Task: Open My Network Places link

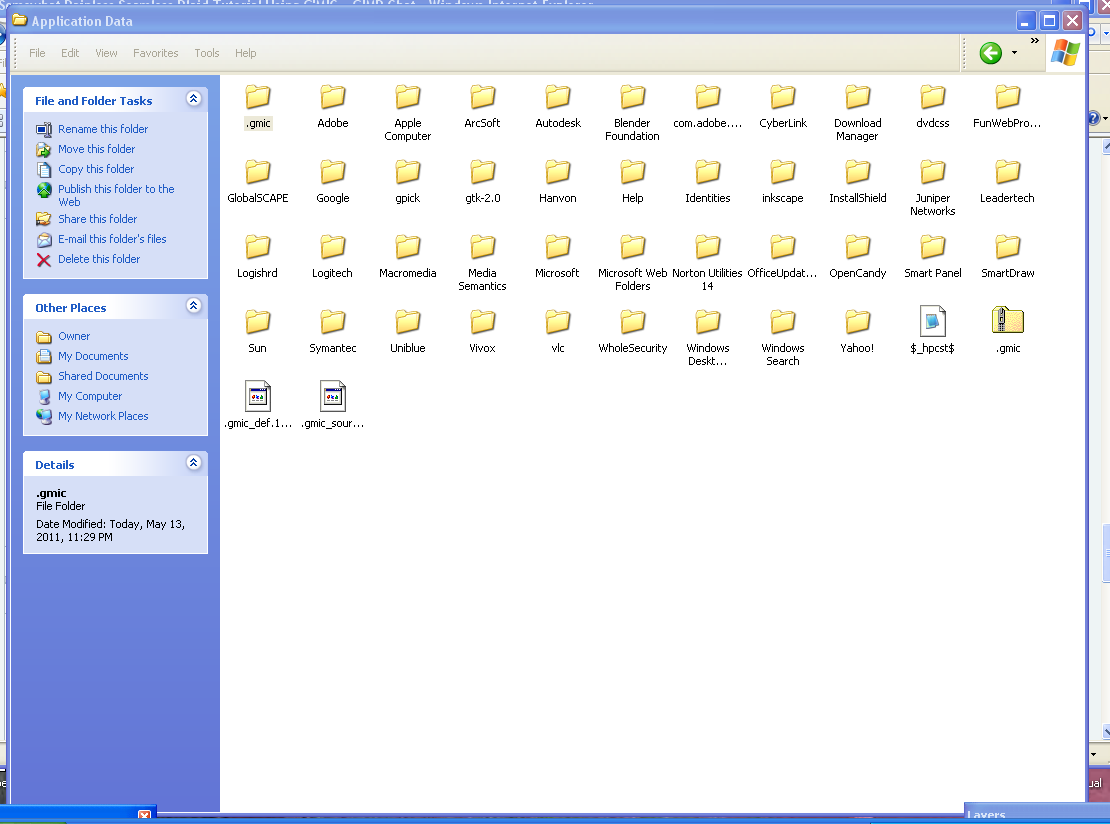Action: (103, 416)
